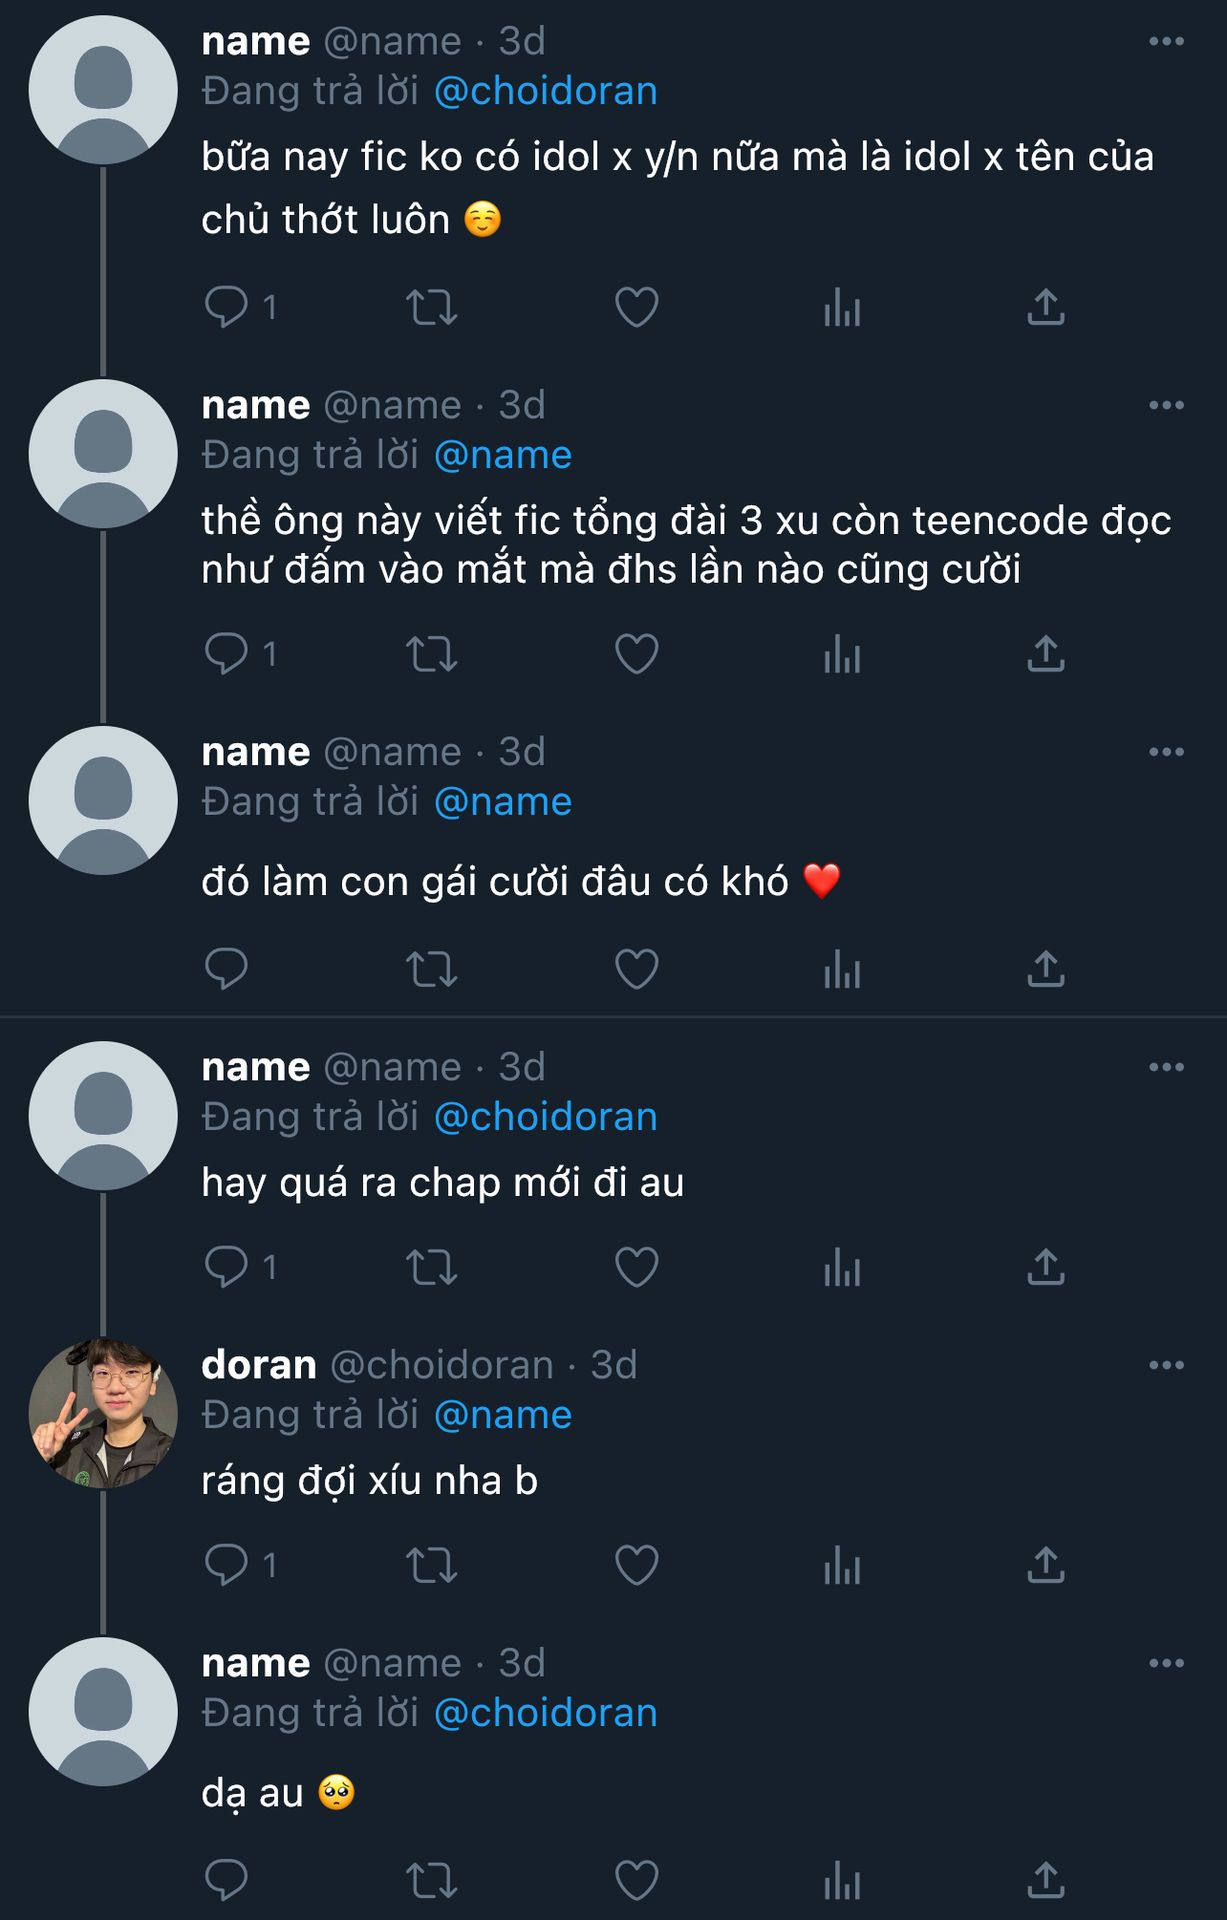Retweet the 'fic tổng đài 3 xu' tweet
The image size is (1227, 1920).
432,654
